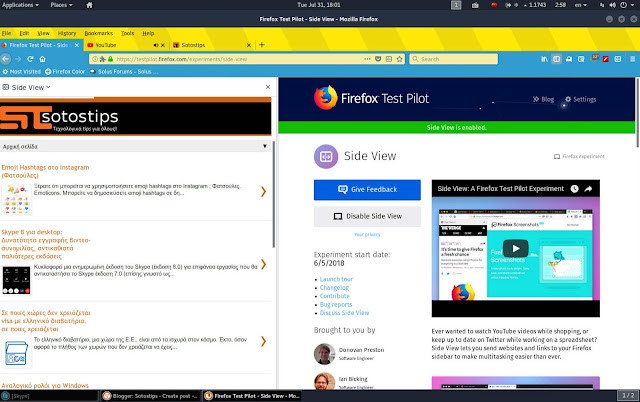Click the Skype article thumbnail

[x=16, y=280]
